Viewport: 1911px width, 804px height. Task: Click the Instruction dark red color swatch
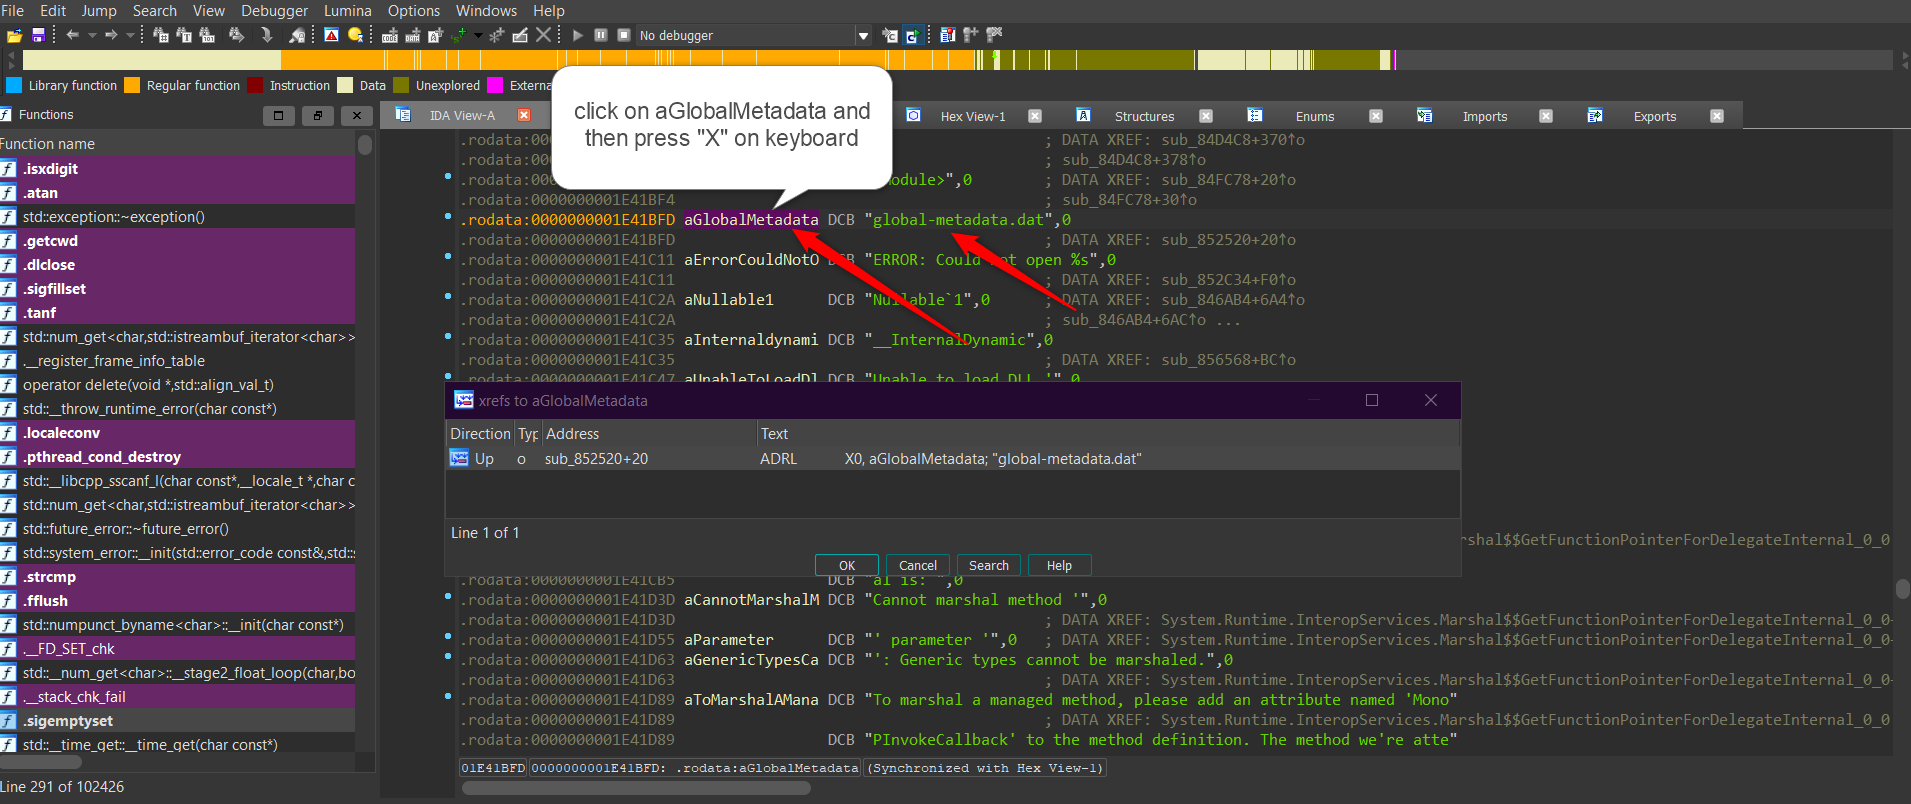tap(255, 85)
